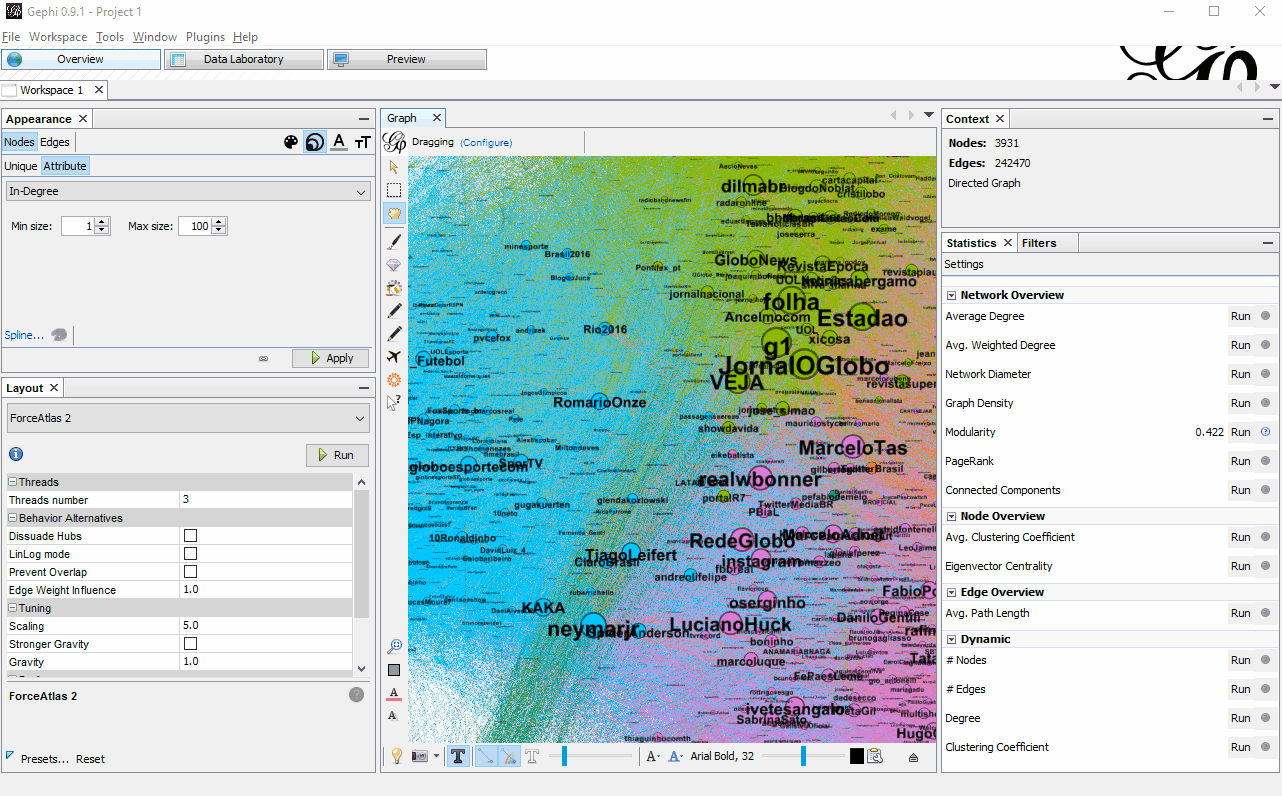Pick the label size icon in Appearance

coord(363,142)
